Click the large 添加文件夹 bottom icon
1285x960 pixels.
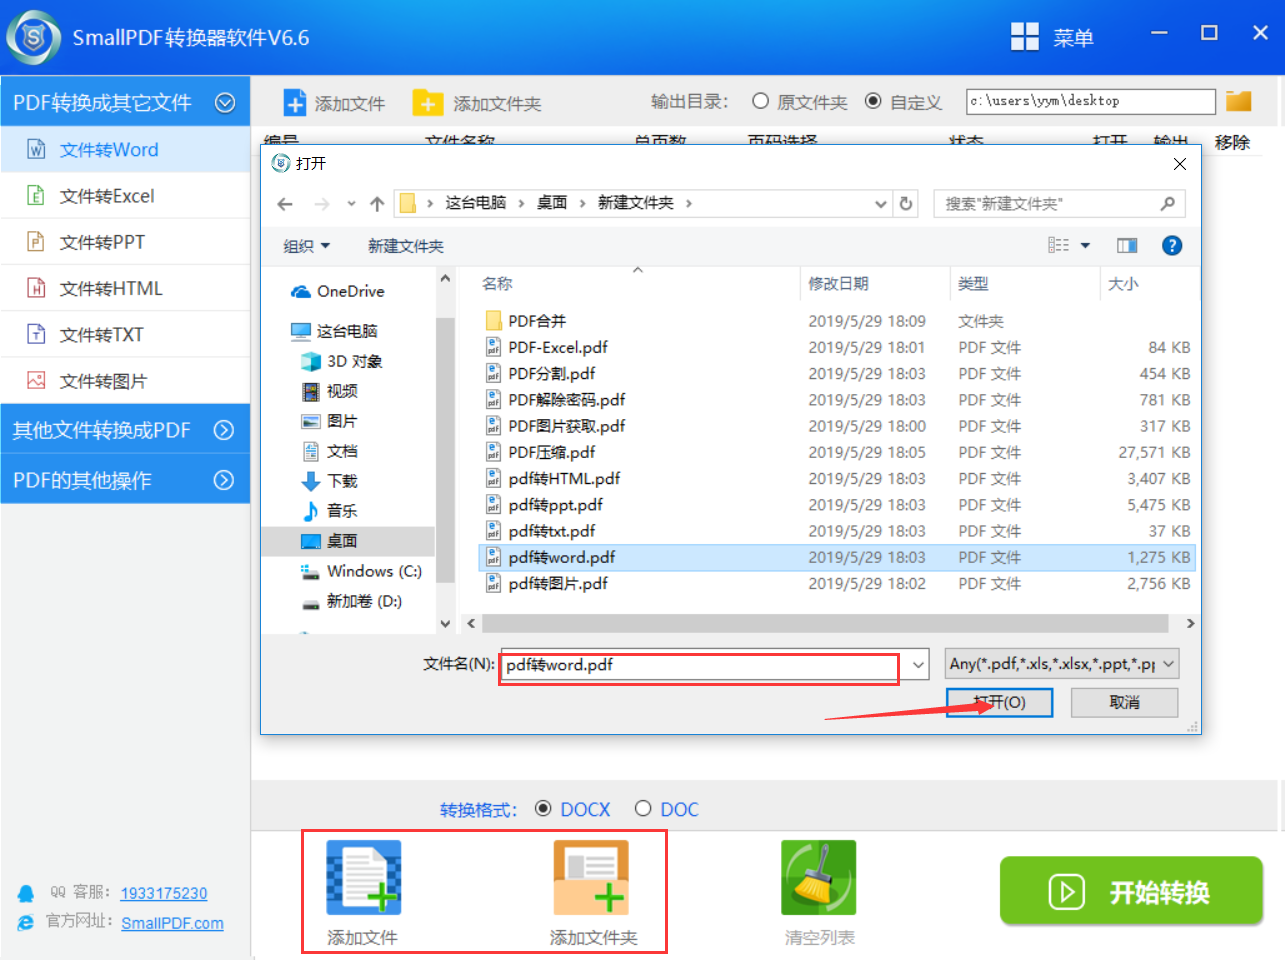click(x=591, y=877)
